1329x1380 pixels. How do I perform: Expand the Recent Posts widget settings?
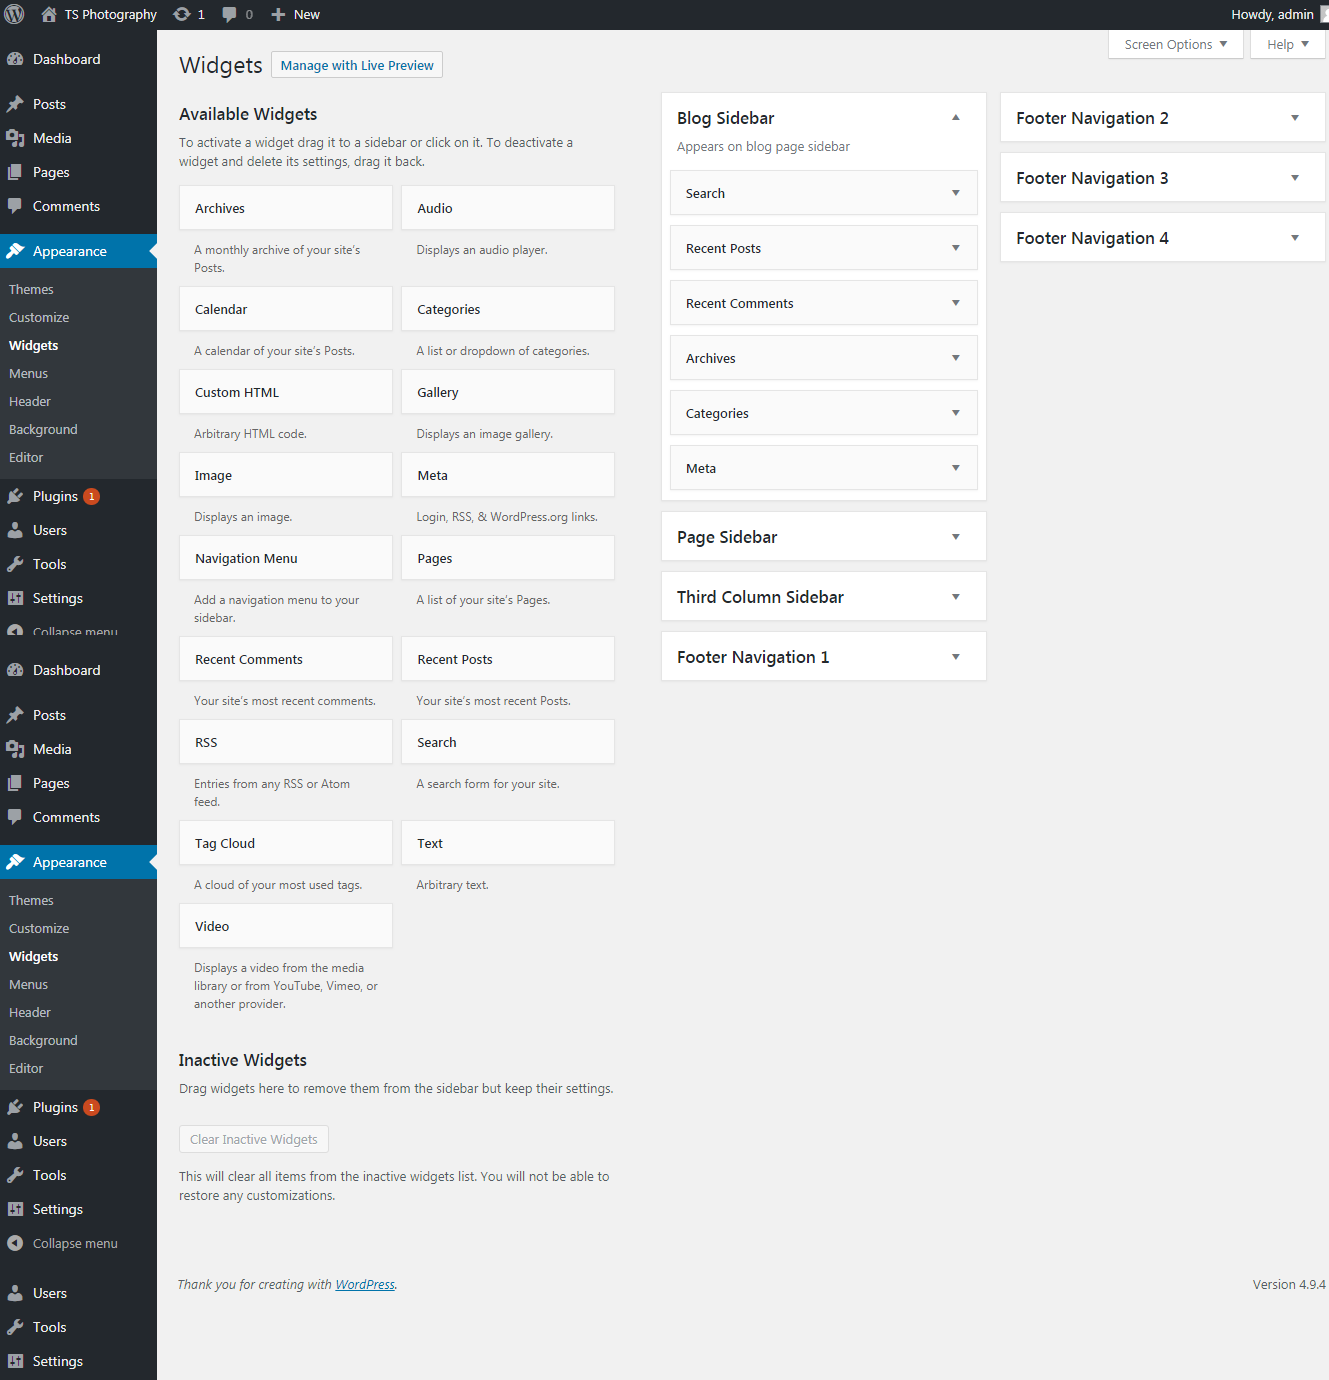[x=955, y=248]
